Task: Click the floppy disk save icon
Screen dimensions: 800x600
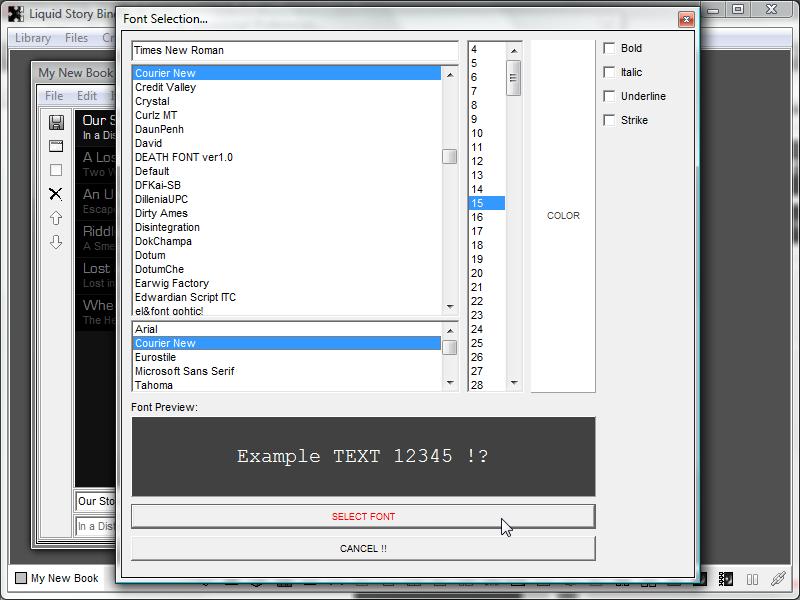Action: tap(56, 122)
